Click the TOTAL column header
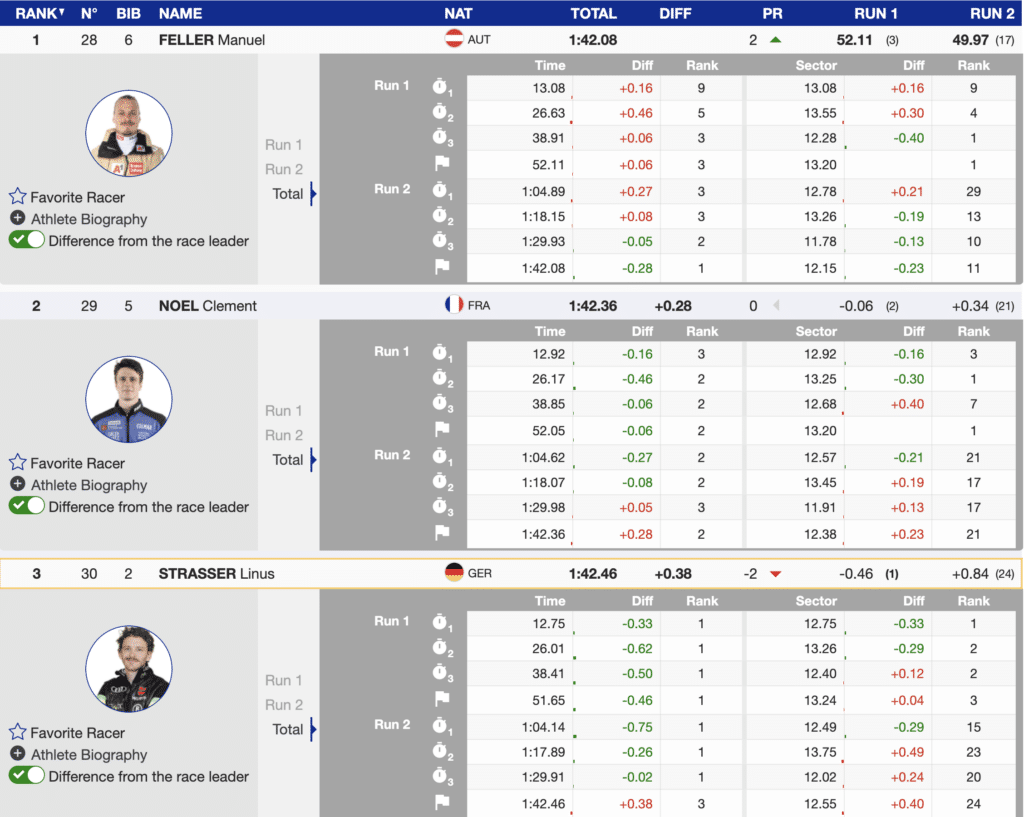1024x817 pixels. click(593, 13)
